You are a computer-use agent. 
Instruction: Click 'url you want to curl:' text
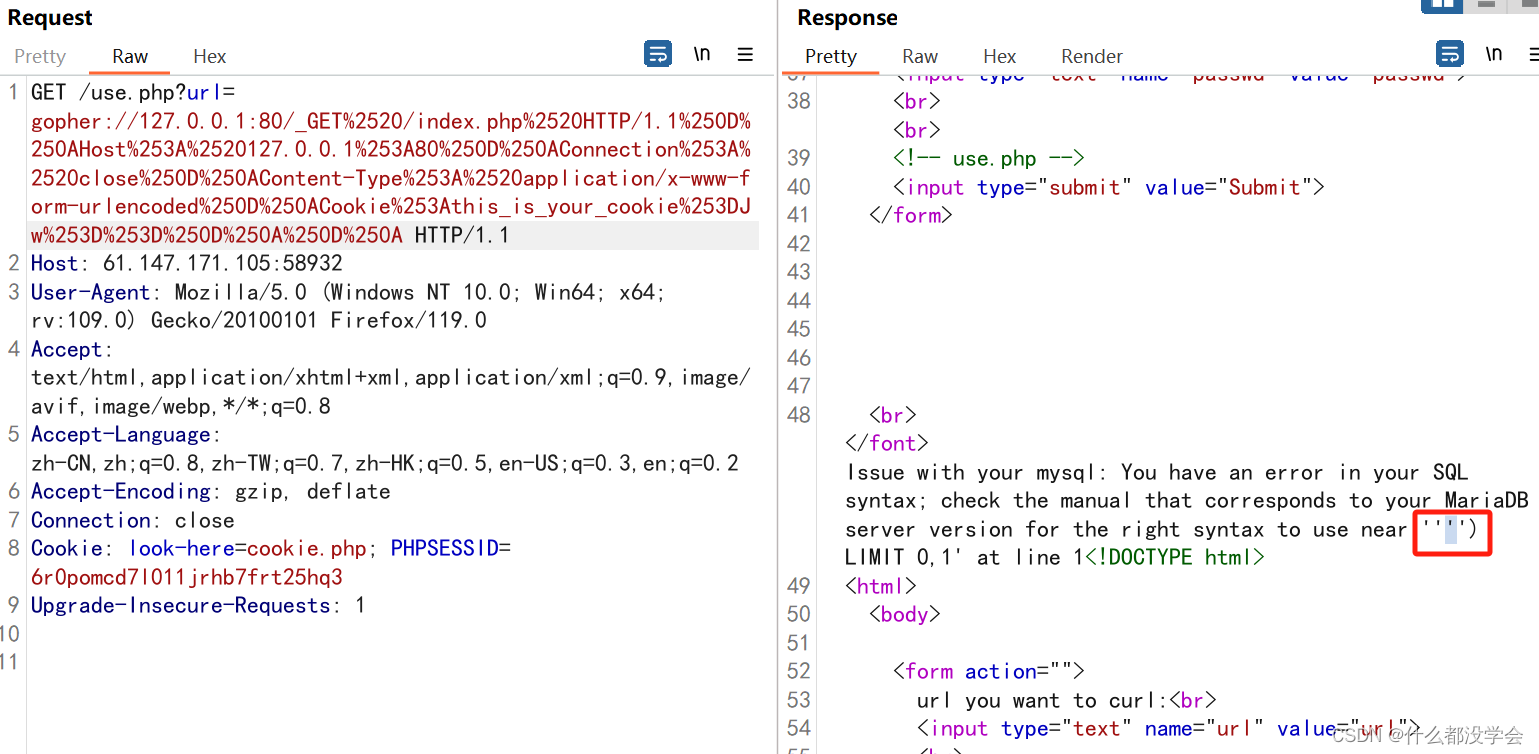pyautogui.click(x=1043, y=700)
